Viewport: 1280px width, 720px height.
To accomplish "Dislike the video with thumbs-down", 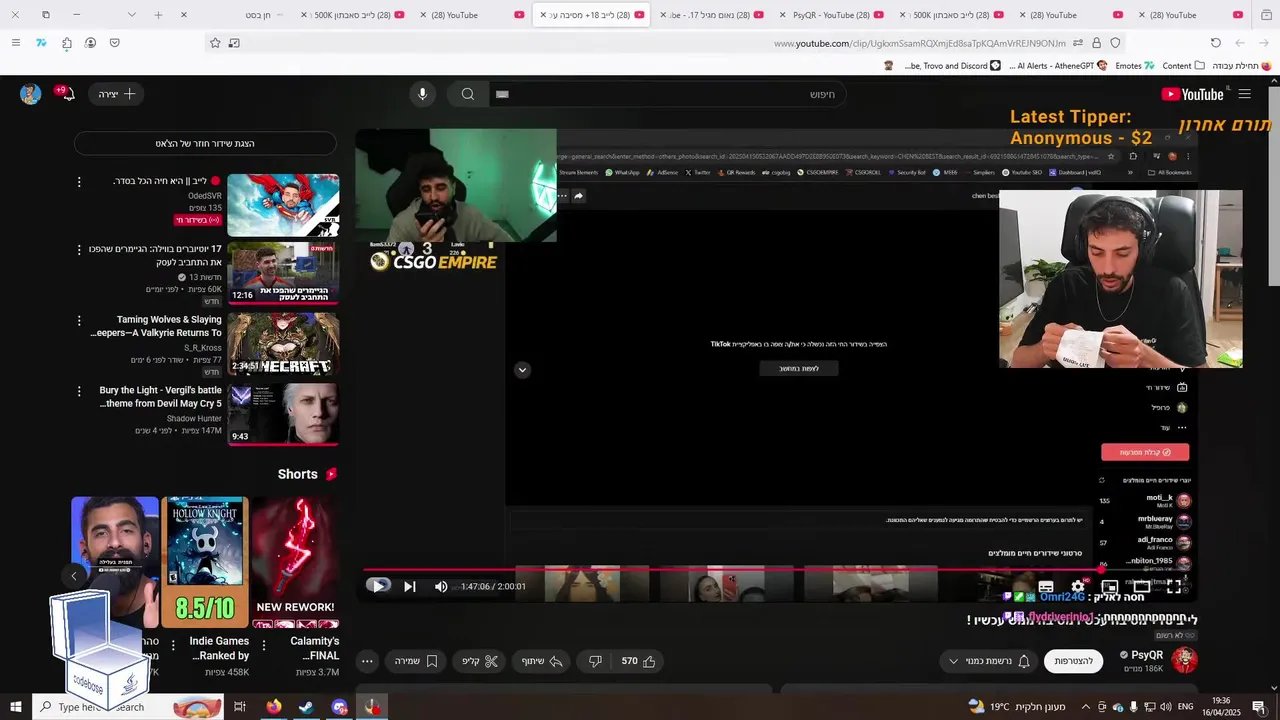I will 596,661.
